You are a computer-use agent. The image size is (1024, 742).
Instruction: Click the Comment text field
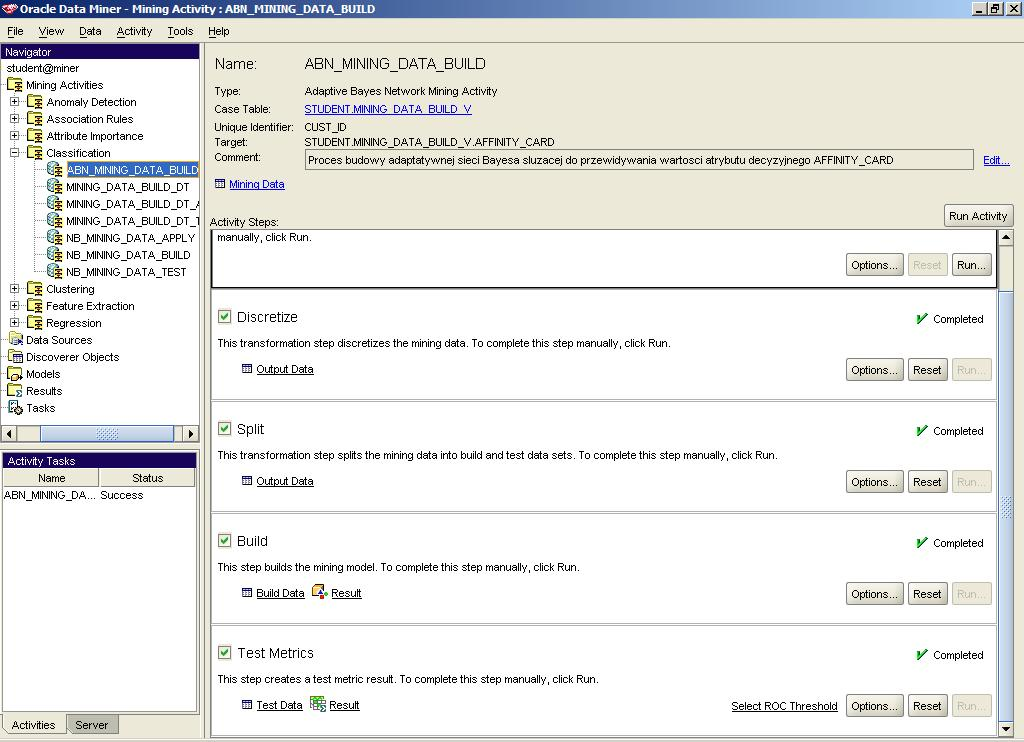[x=639, y=160]
